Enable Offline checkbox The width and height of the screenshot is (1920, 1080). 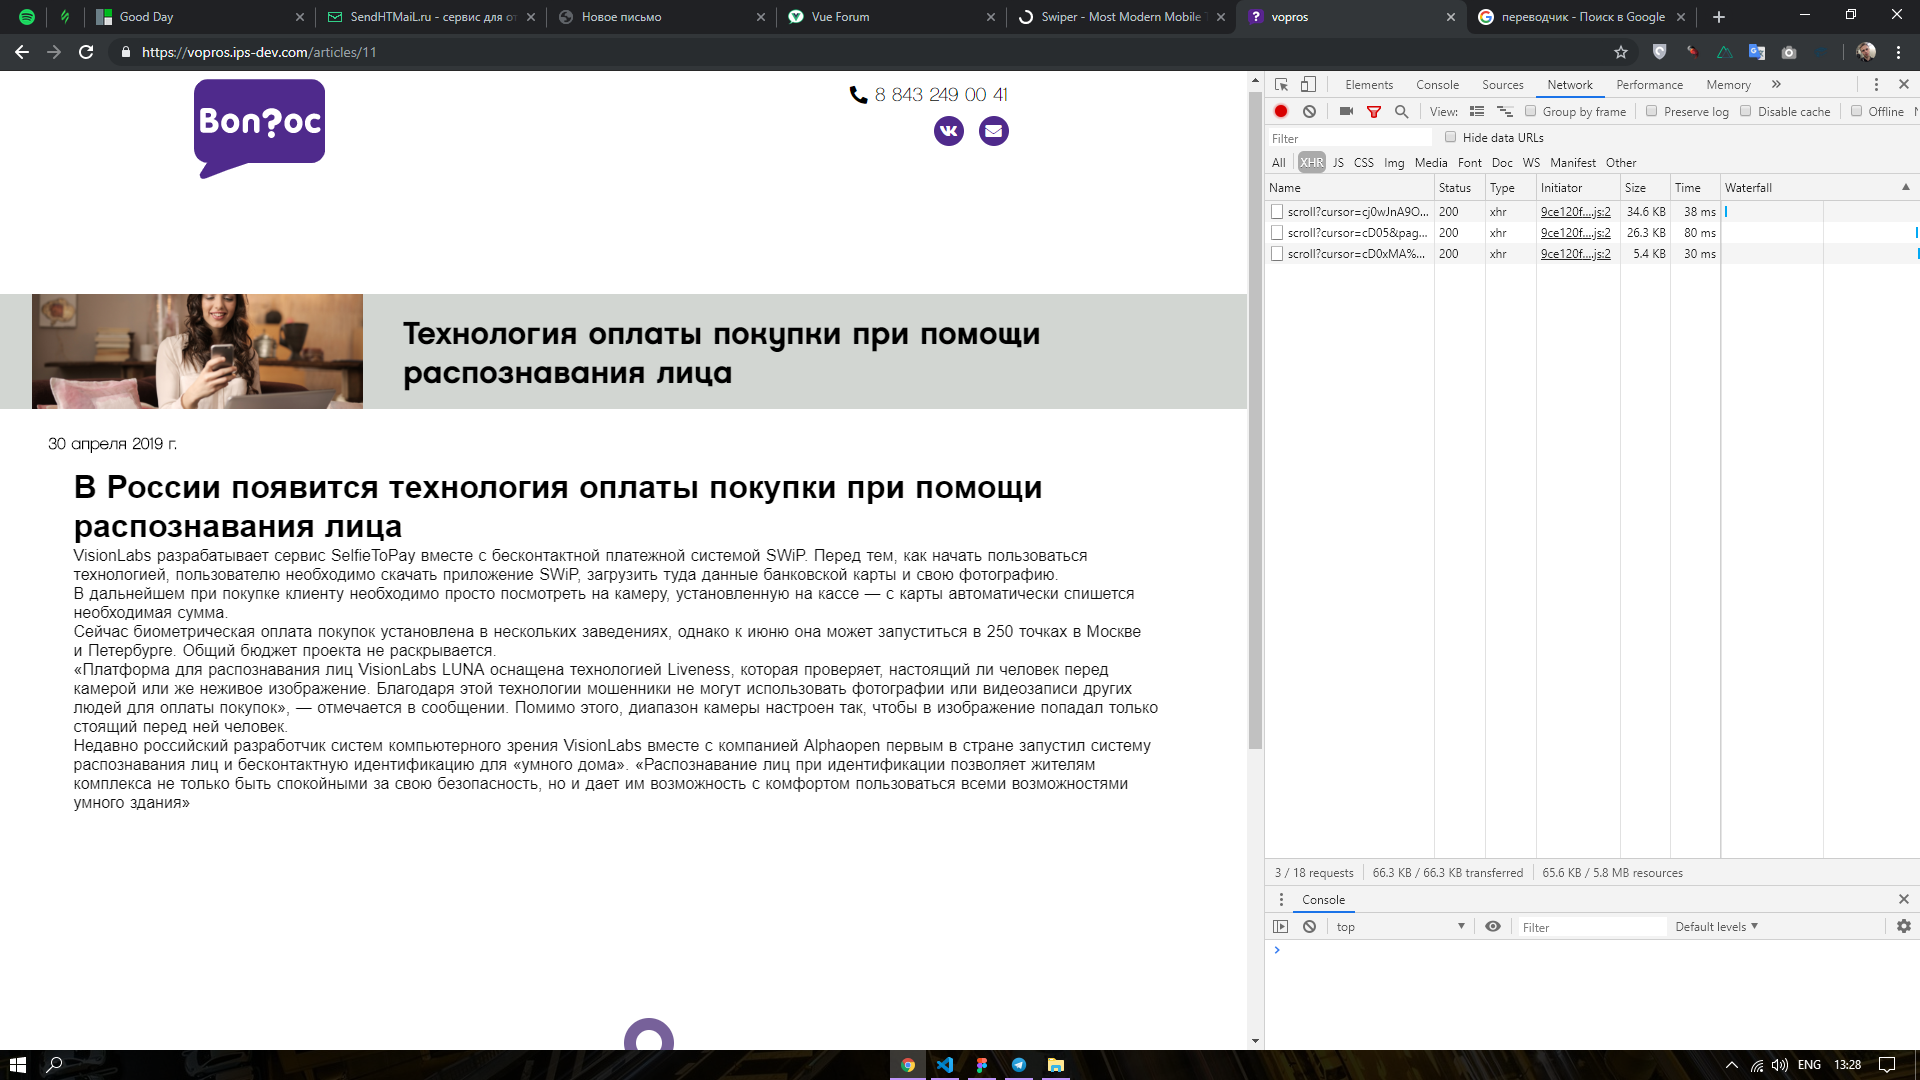tap(1856, 111)
